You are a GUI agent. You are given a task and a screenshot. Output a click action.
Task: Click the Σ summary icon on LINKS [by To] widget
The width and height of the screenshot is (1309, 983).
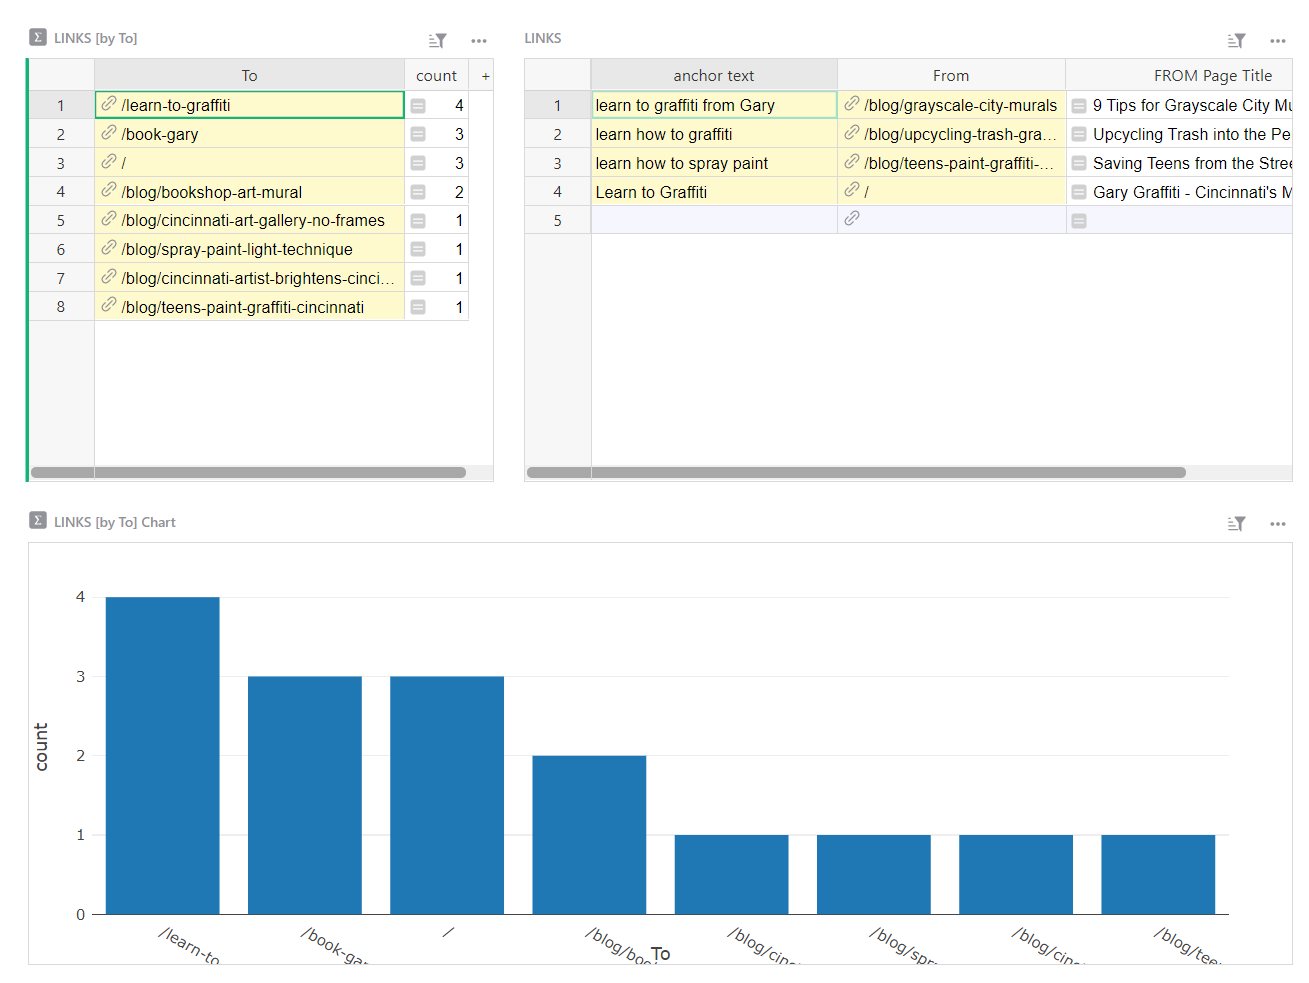pos(37,37)
